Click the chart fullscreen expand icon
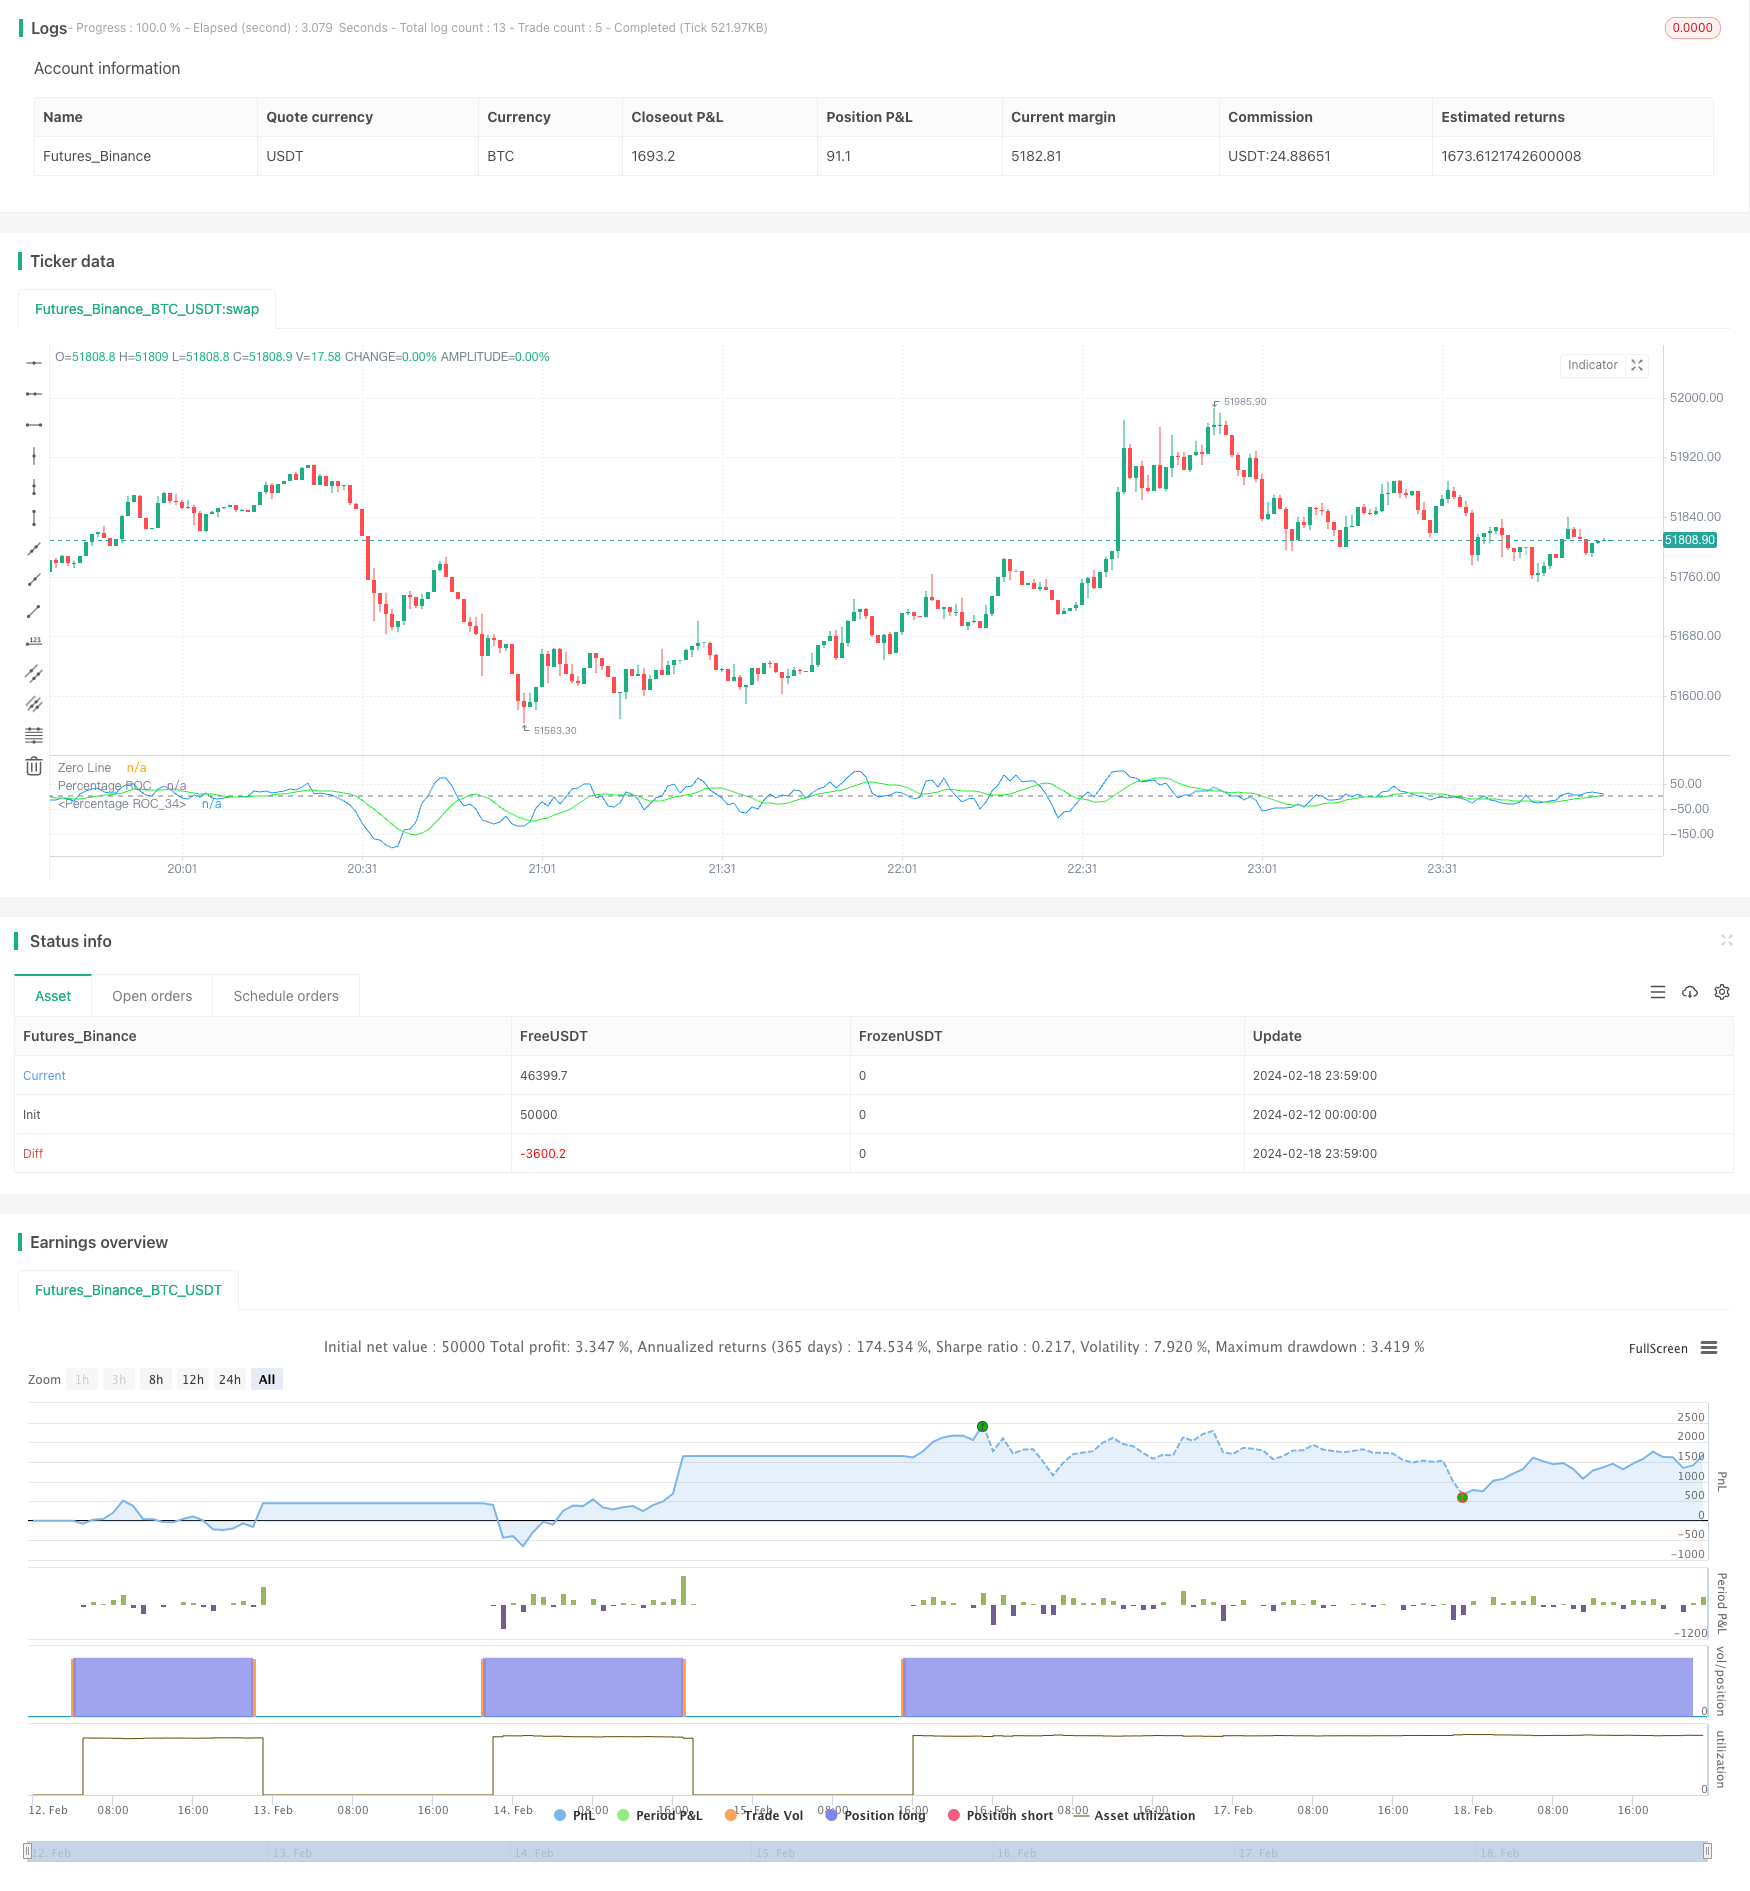Viewport: 1750px width, 1891px height. pos(1637,365)
